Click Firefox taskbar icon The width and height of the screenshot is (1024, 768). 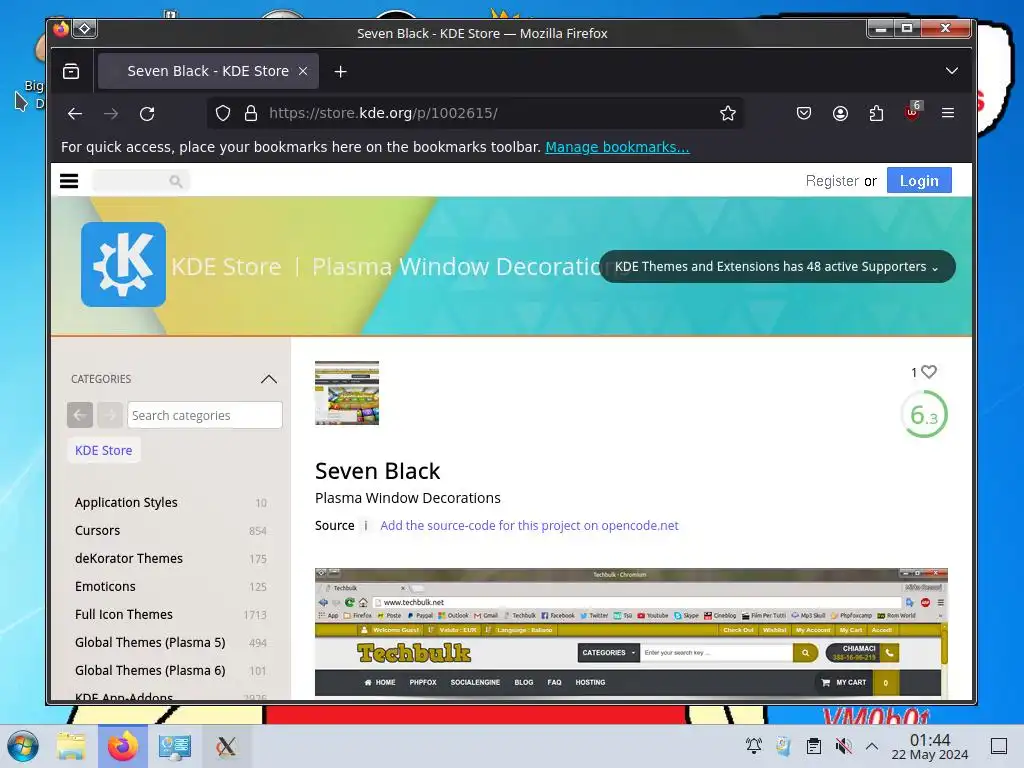[x=123, y=746]
